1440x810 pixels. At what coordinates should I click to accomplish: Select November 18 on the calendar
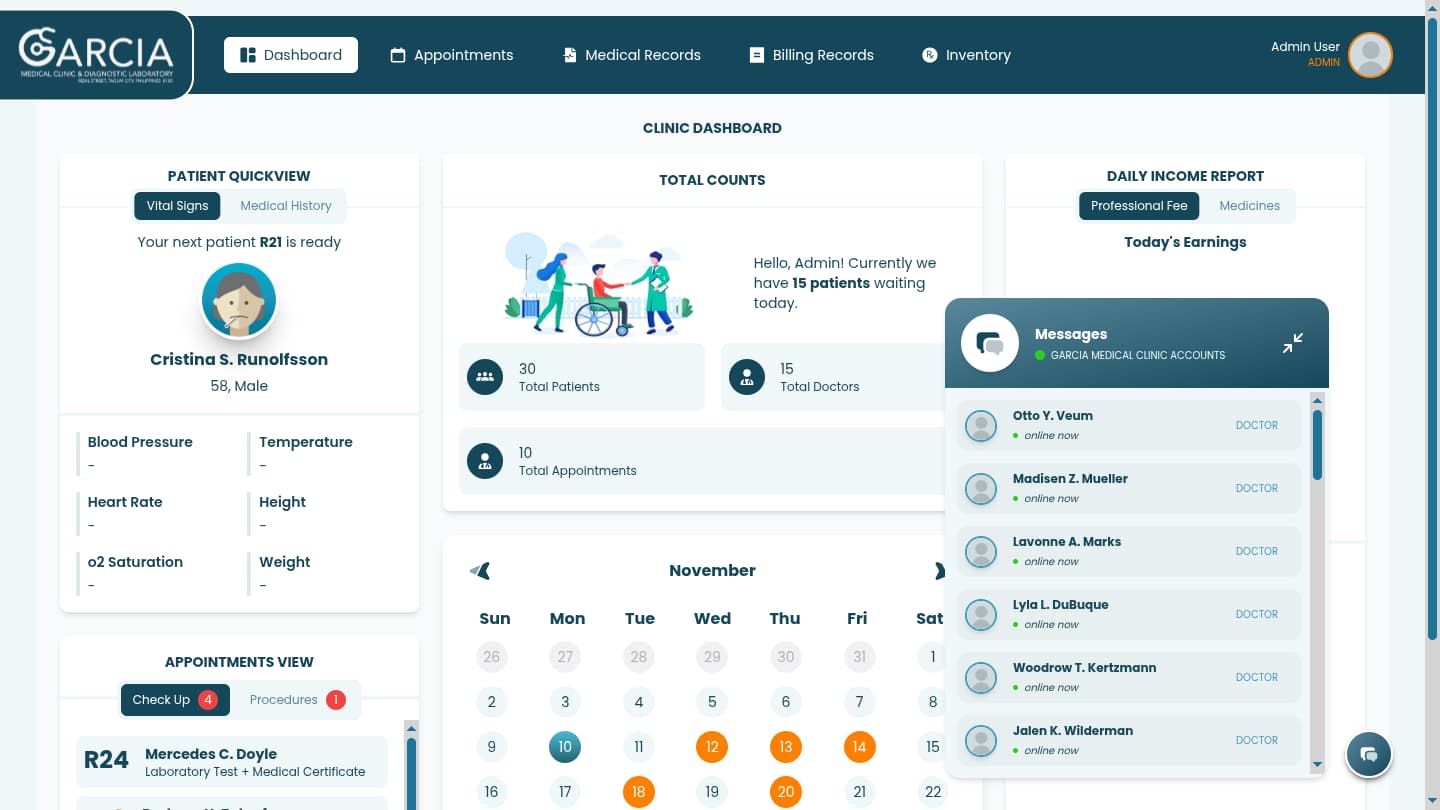[x=638, y=792]
